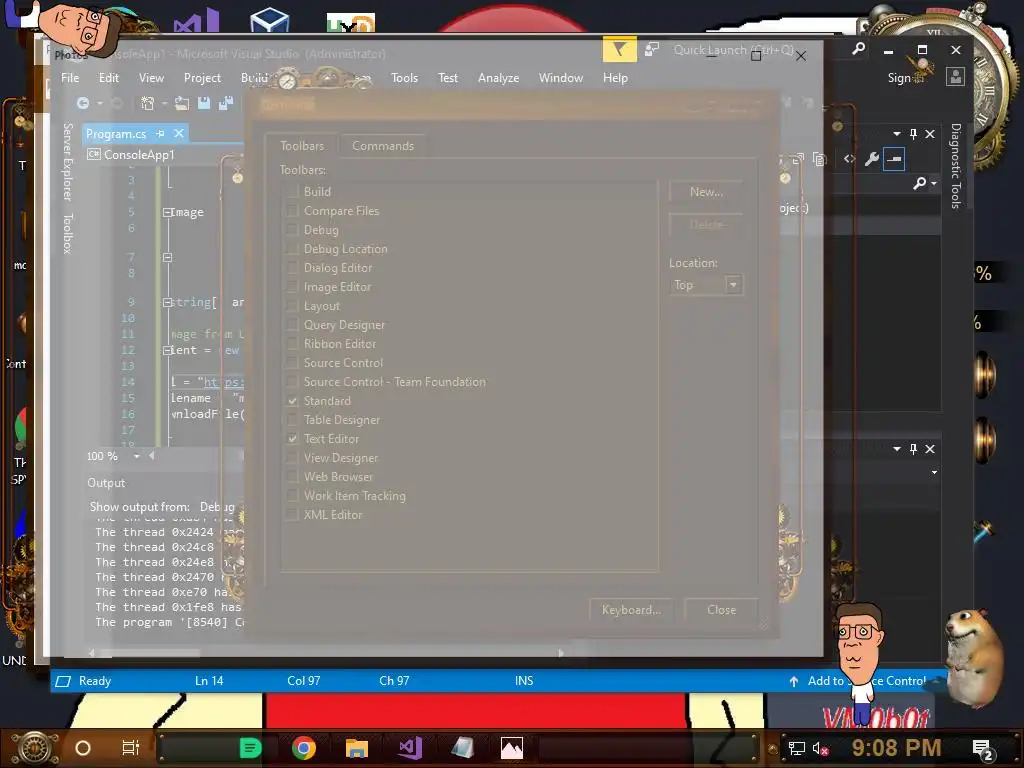Click the Output window horizontal scrollbar
1024x768 pixels.
point(325,652)
